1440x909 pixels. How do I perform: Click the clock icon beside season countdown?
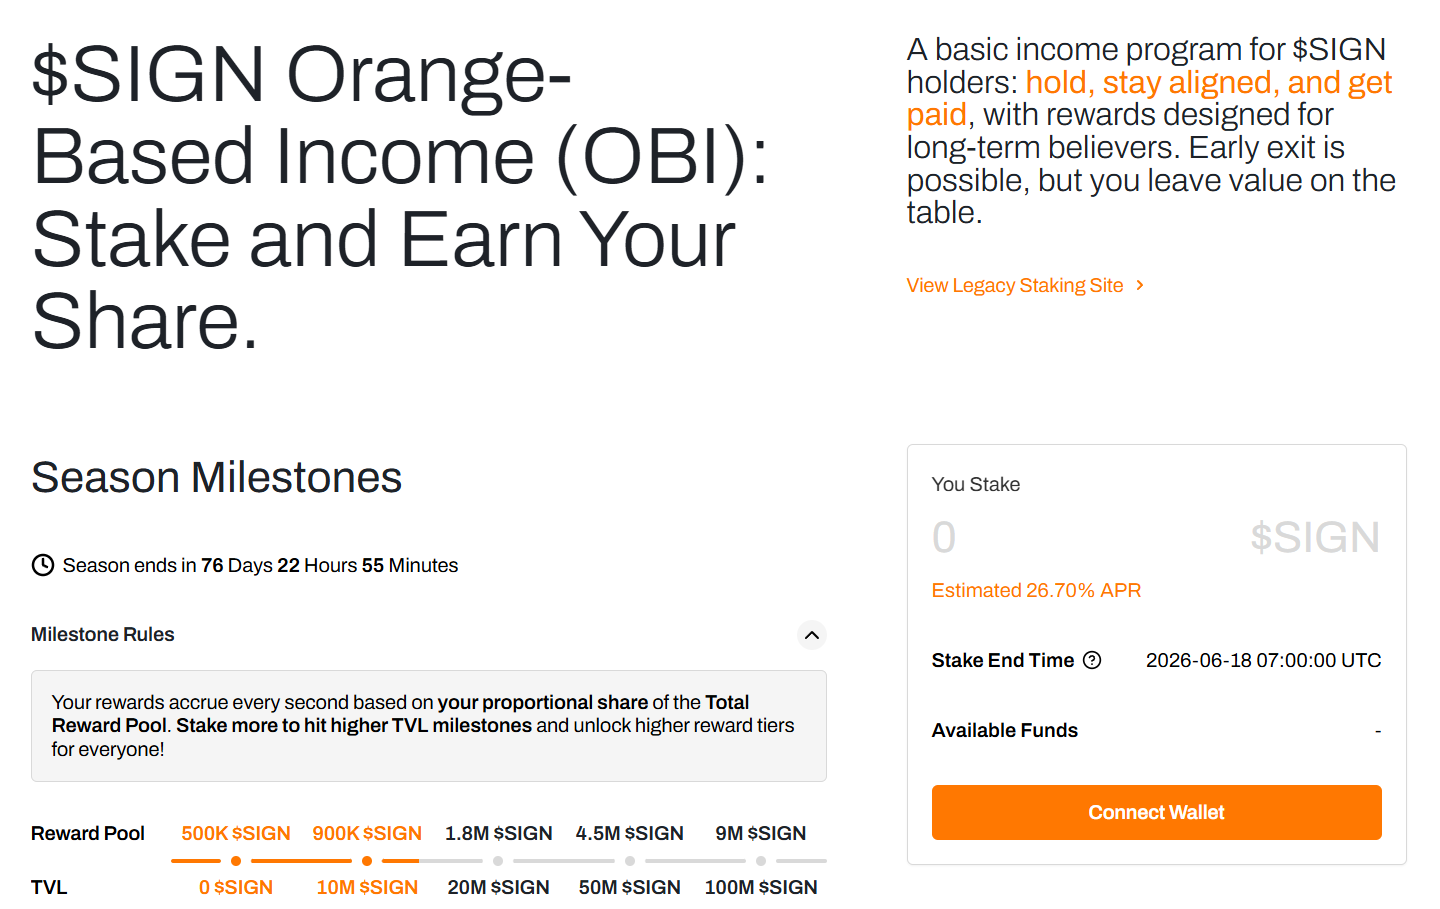click(x=43, y=565)
